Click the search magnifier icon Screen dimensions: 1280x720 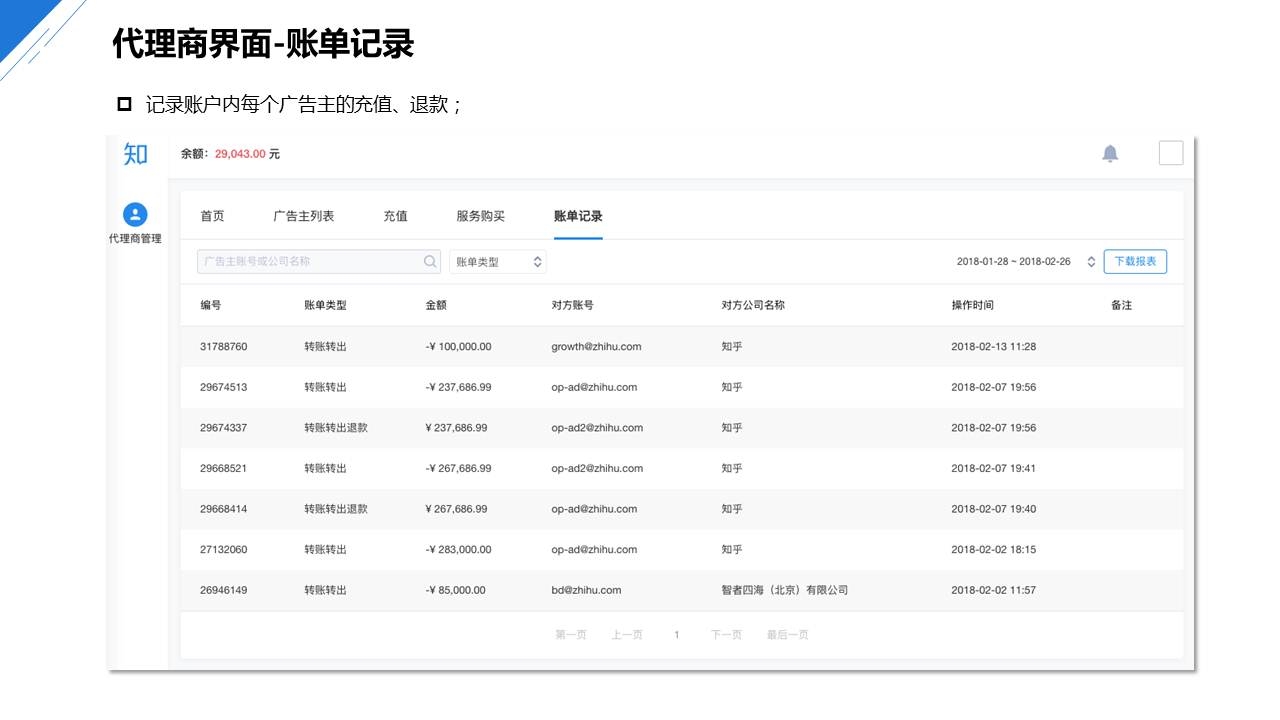(430, 262)
